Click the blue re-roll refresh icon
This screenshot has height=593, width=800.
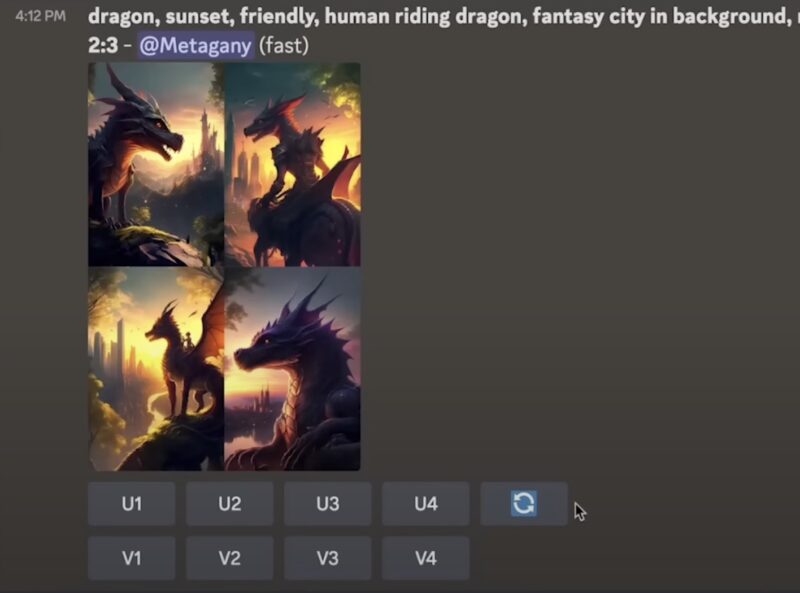pos(523,504)
